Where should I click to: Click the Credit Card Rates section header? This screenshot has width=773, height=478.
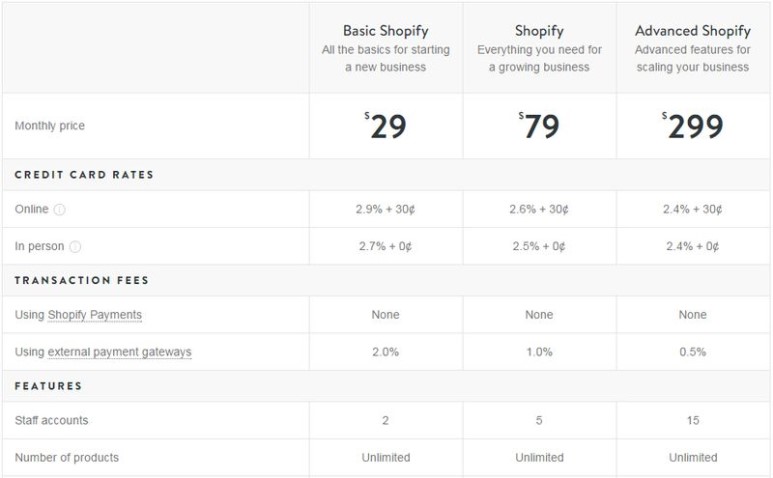[x=84, y=175]
